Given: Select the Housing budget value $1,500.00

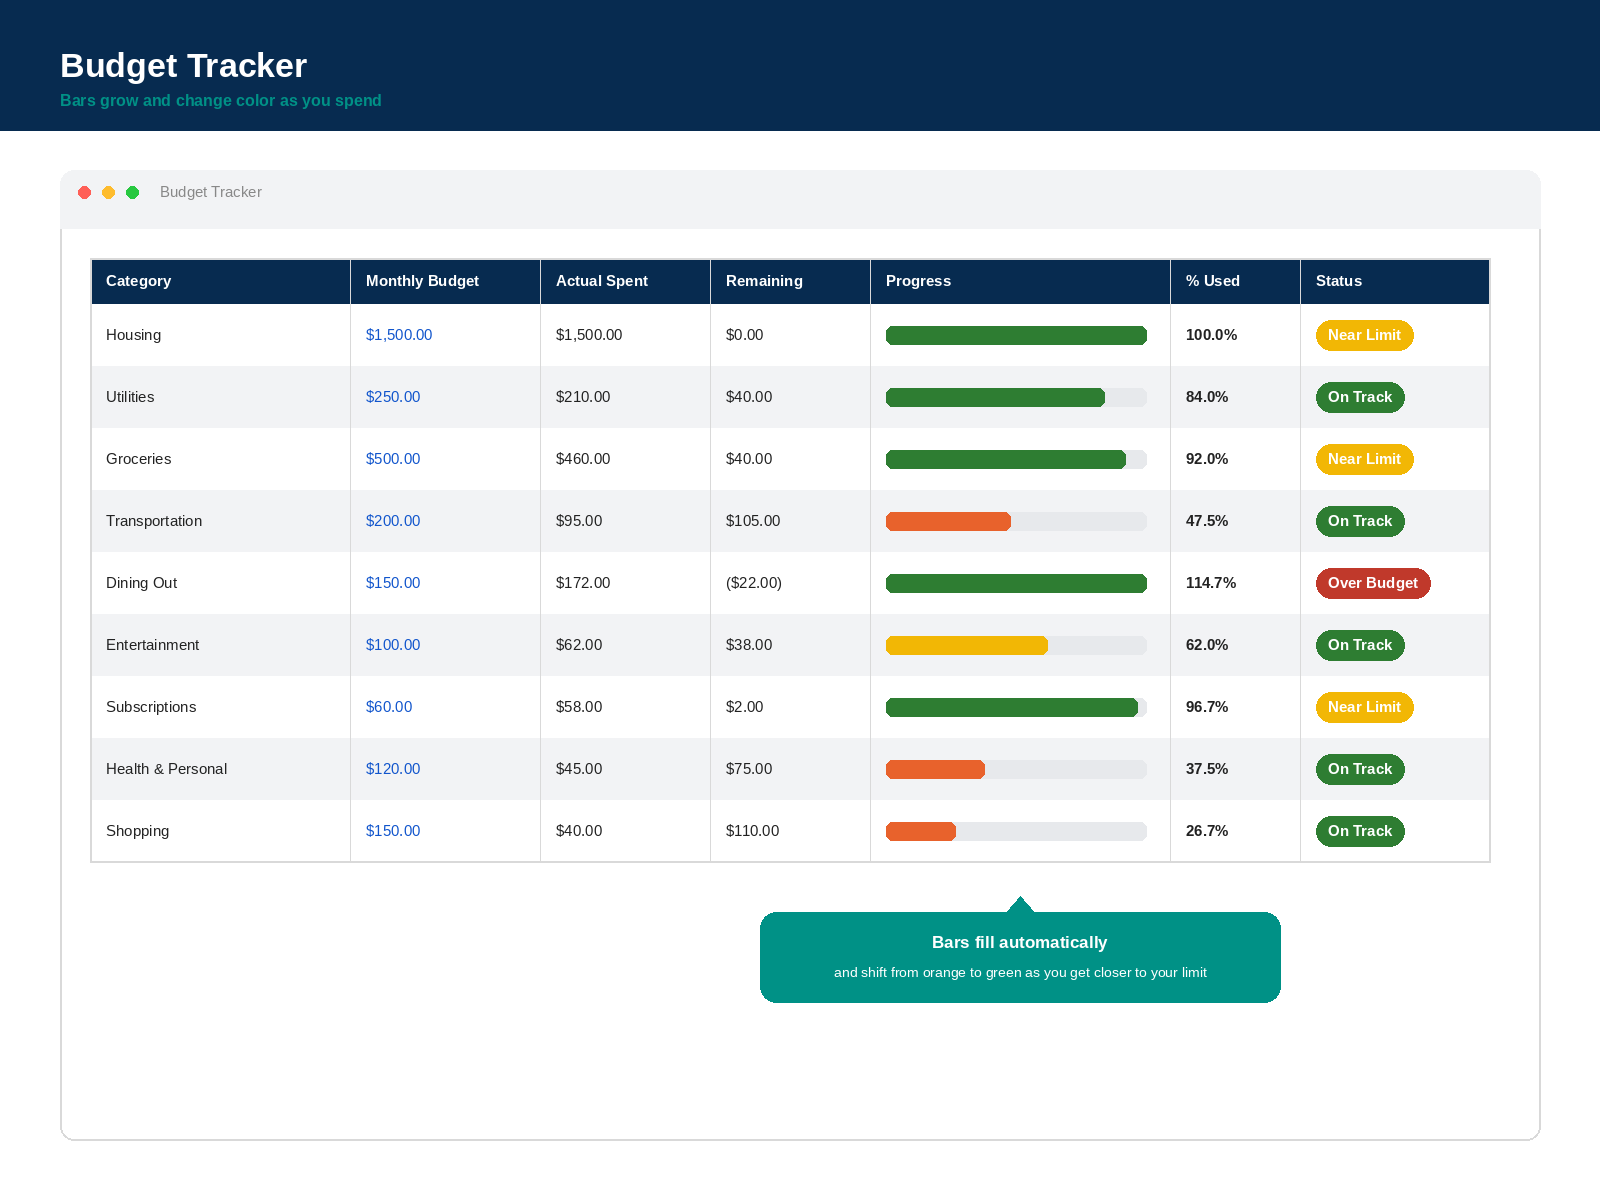Looking at the screenshot, I should point(399,335).
